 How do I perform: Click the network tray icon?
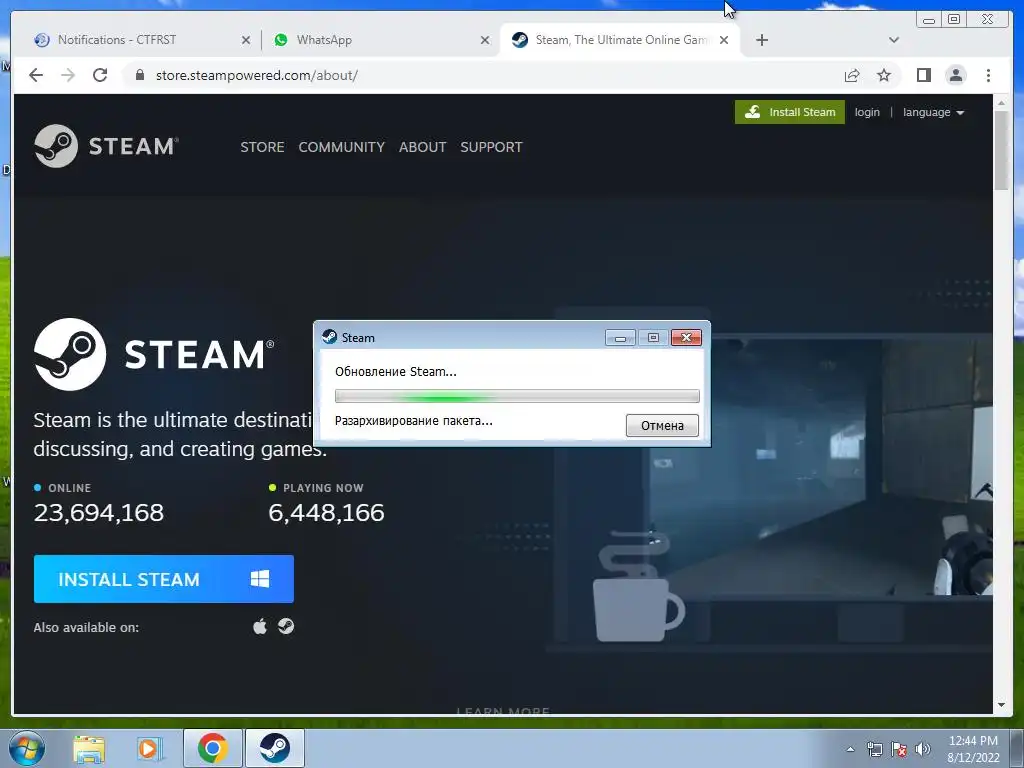874,750
